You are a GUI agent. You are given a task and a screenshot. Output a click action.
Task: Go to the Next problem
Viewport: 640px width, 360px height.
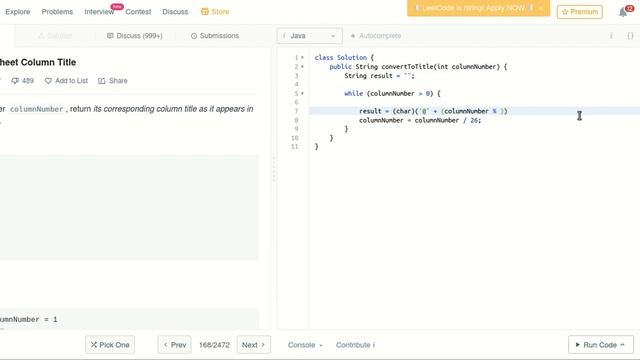pyautogui.click(x=253, y=345)
